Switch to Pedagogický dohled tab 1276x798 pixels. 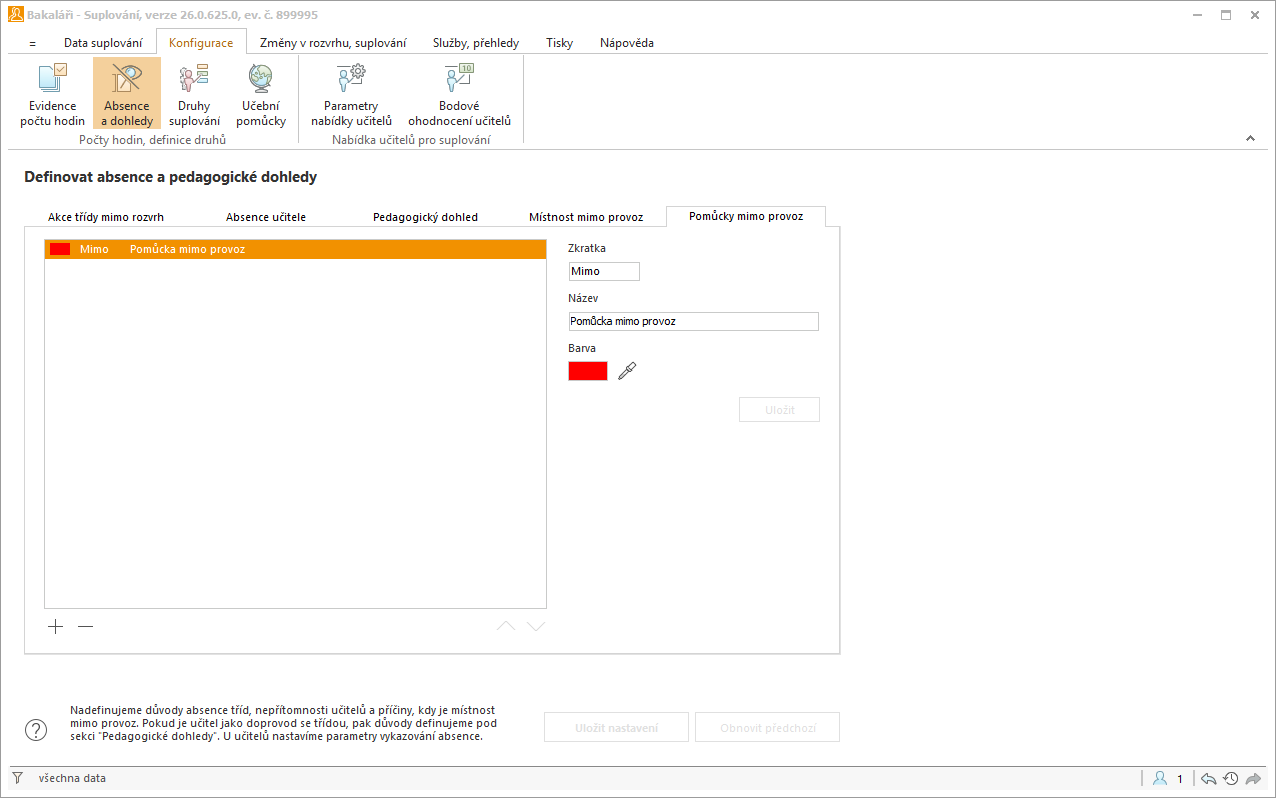coord(426,217)
